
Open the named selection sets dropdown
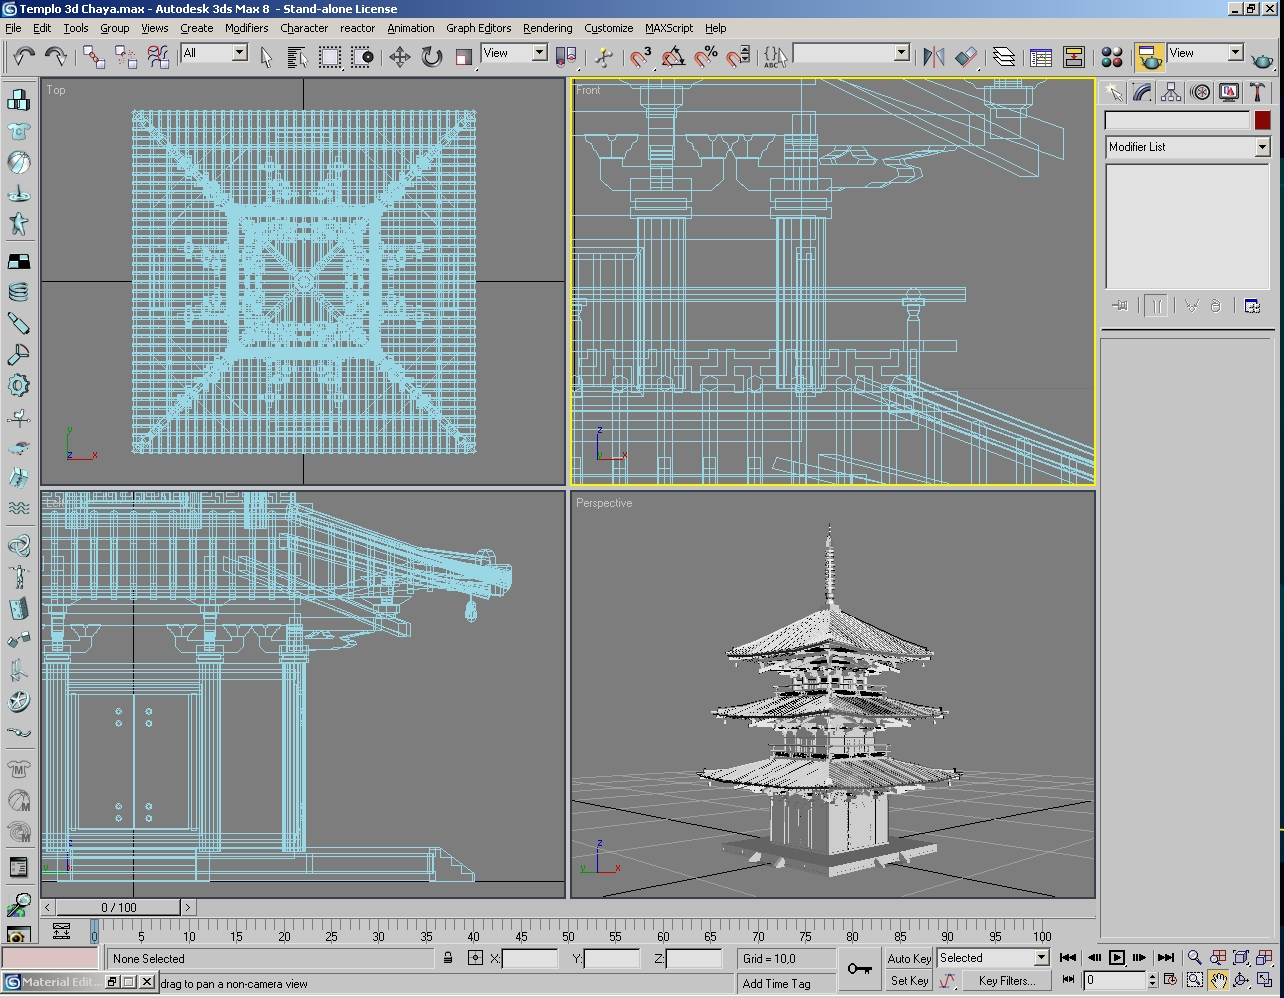(x=851, y=53)
